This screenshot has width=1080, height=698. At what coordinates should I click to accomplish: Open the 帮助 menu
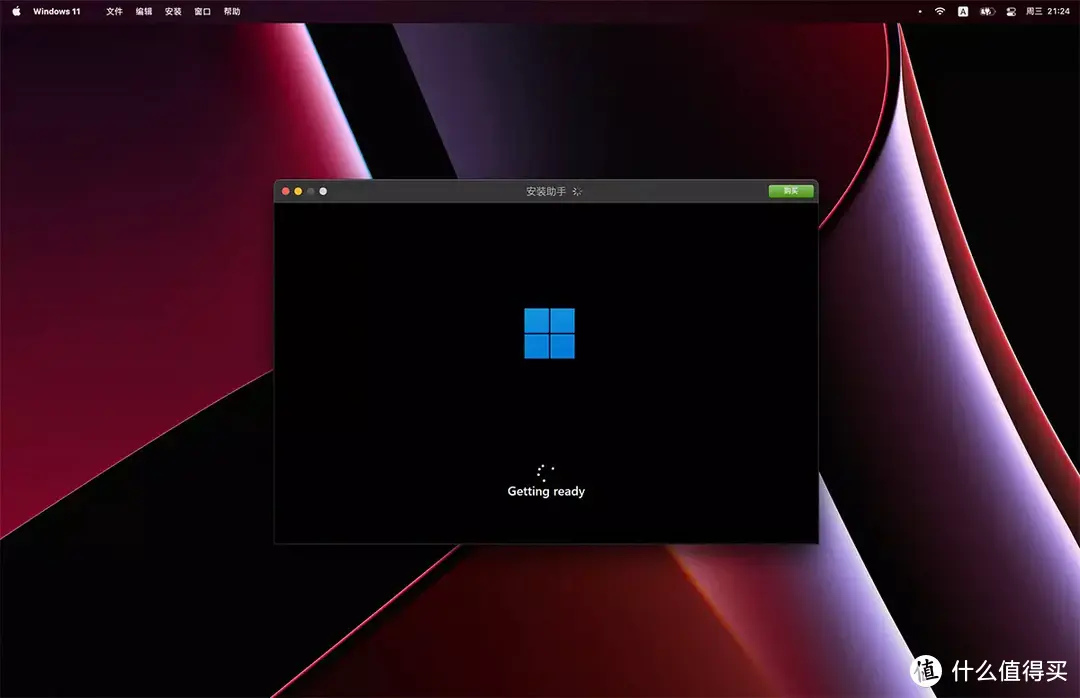tap(232, 12)
